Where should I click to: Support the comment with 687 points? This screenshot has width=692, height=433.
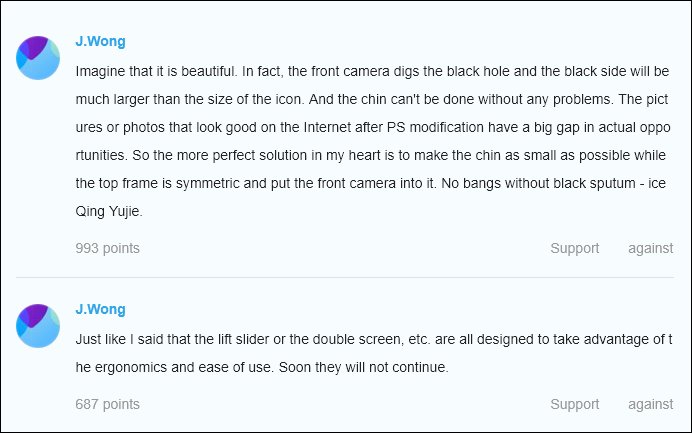575,404
